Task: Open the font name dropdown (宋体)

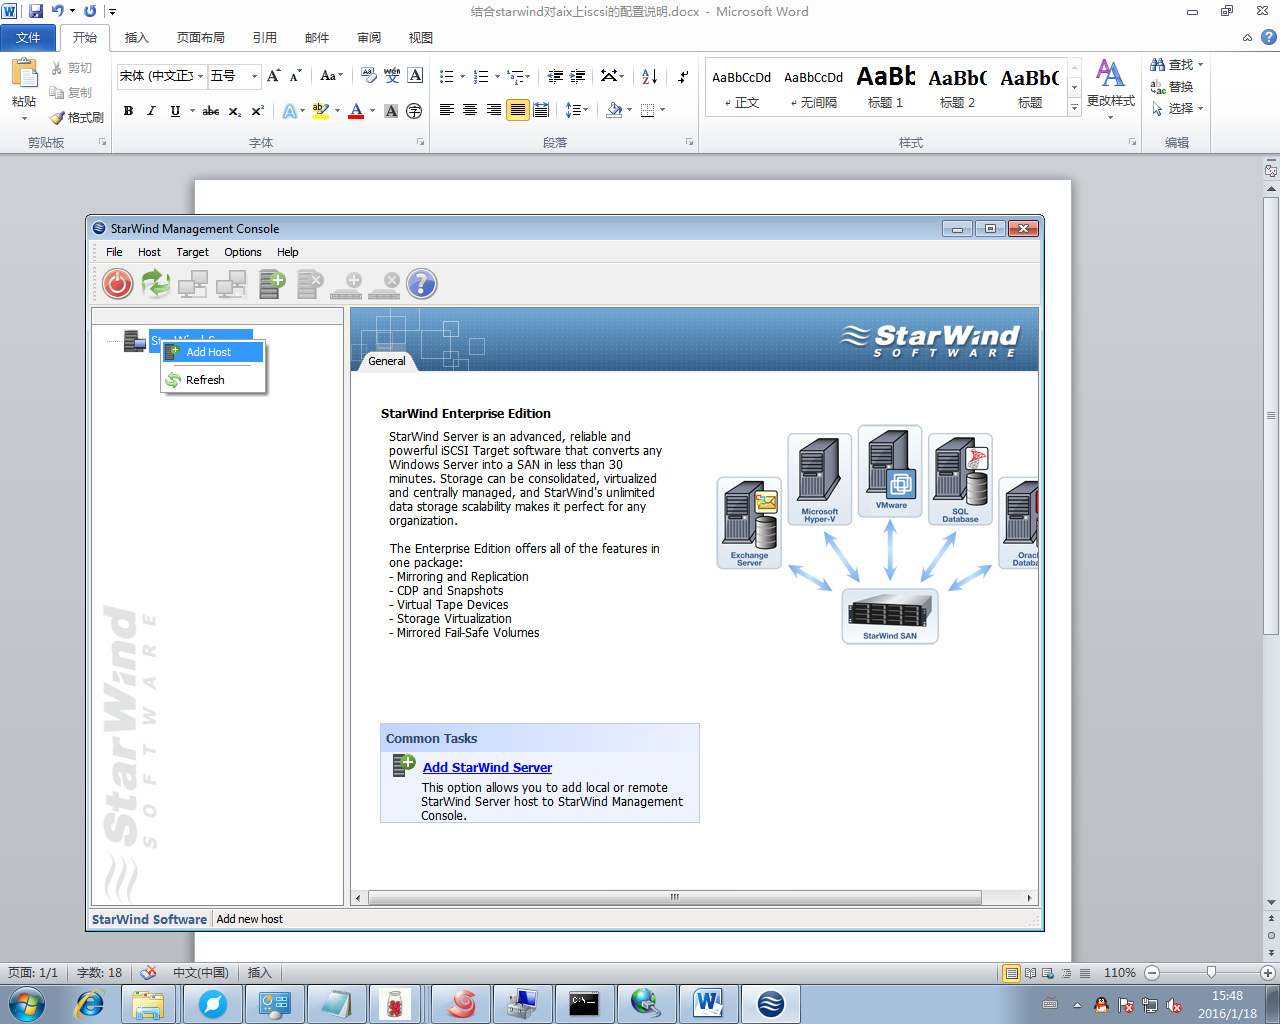Action: (200, 76)
